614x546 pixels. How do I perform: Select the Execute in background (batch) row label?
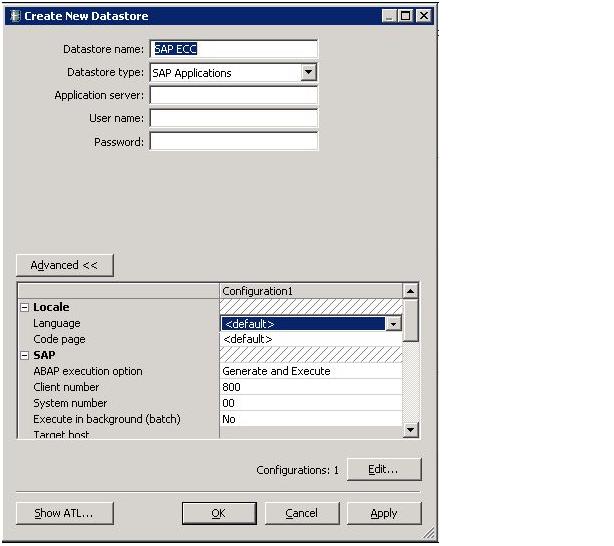coord(107,419)
